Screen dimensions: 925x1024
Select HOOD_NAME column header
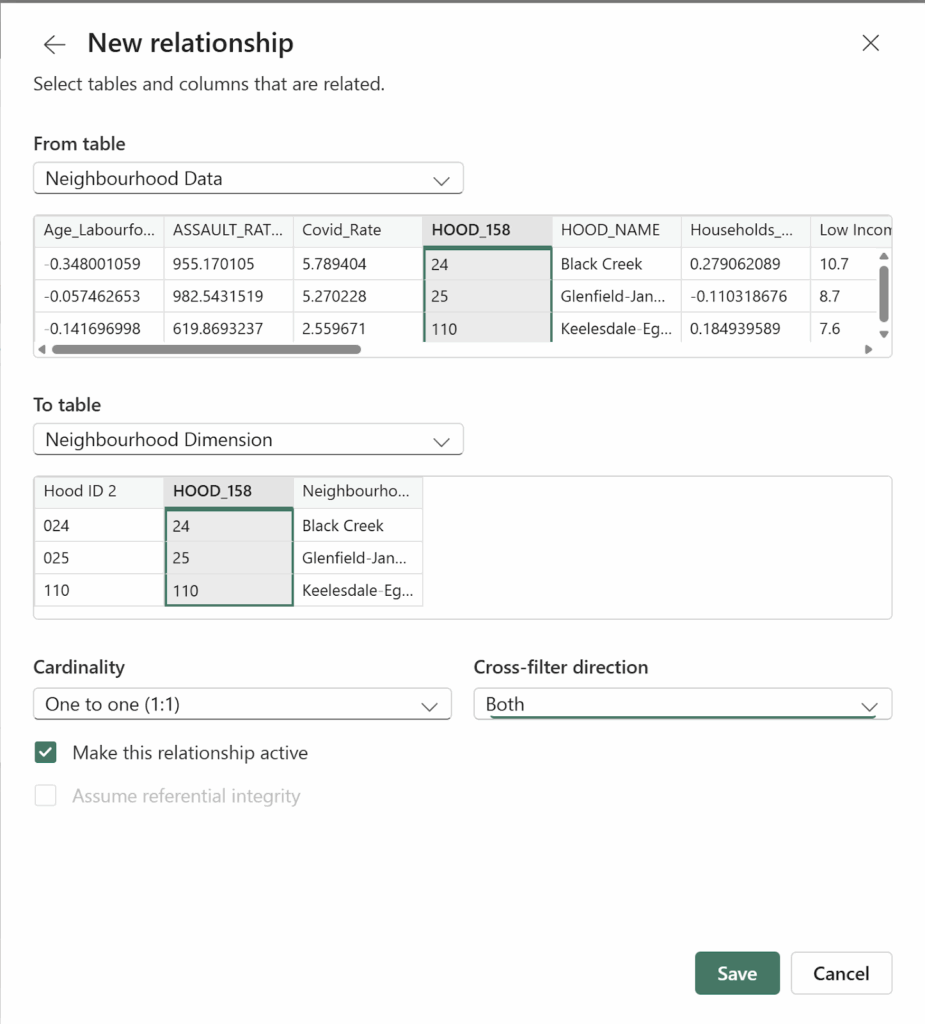[x=615, y=230]
